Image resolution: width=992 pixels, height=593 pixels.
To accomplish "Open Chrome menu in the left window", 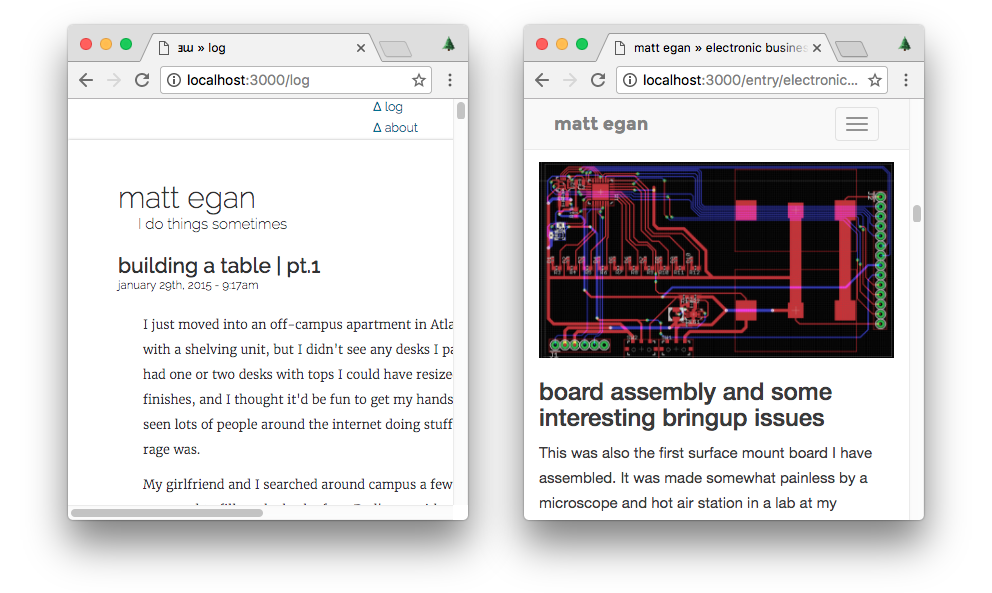I will [450, 80].
